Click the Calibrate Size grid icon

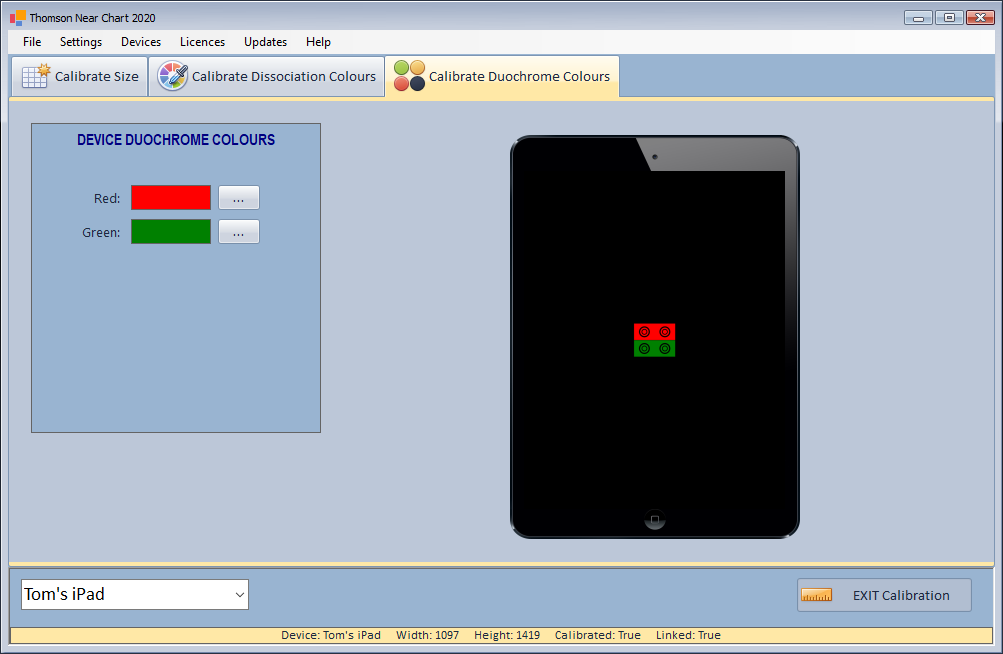point(36,76)
